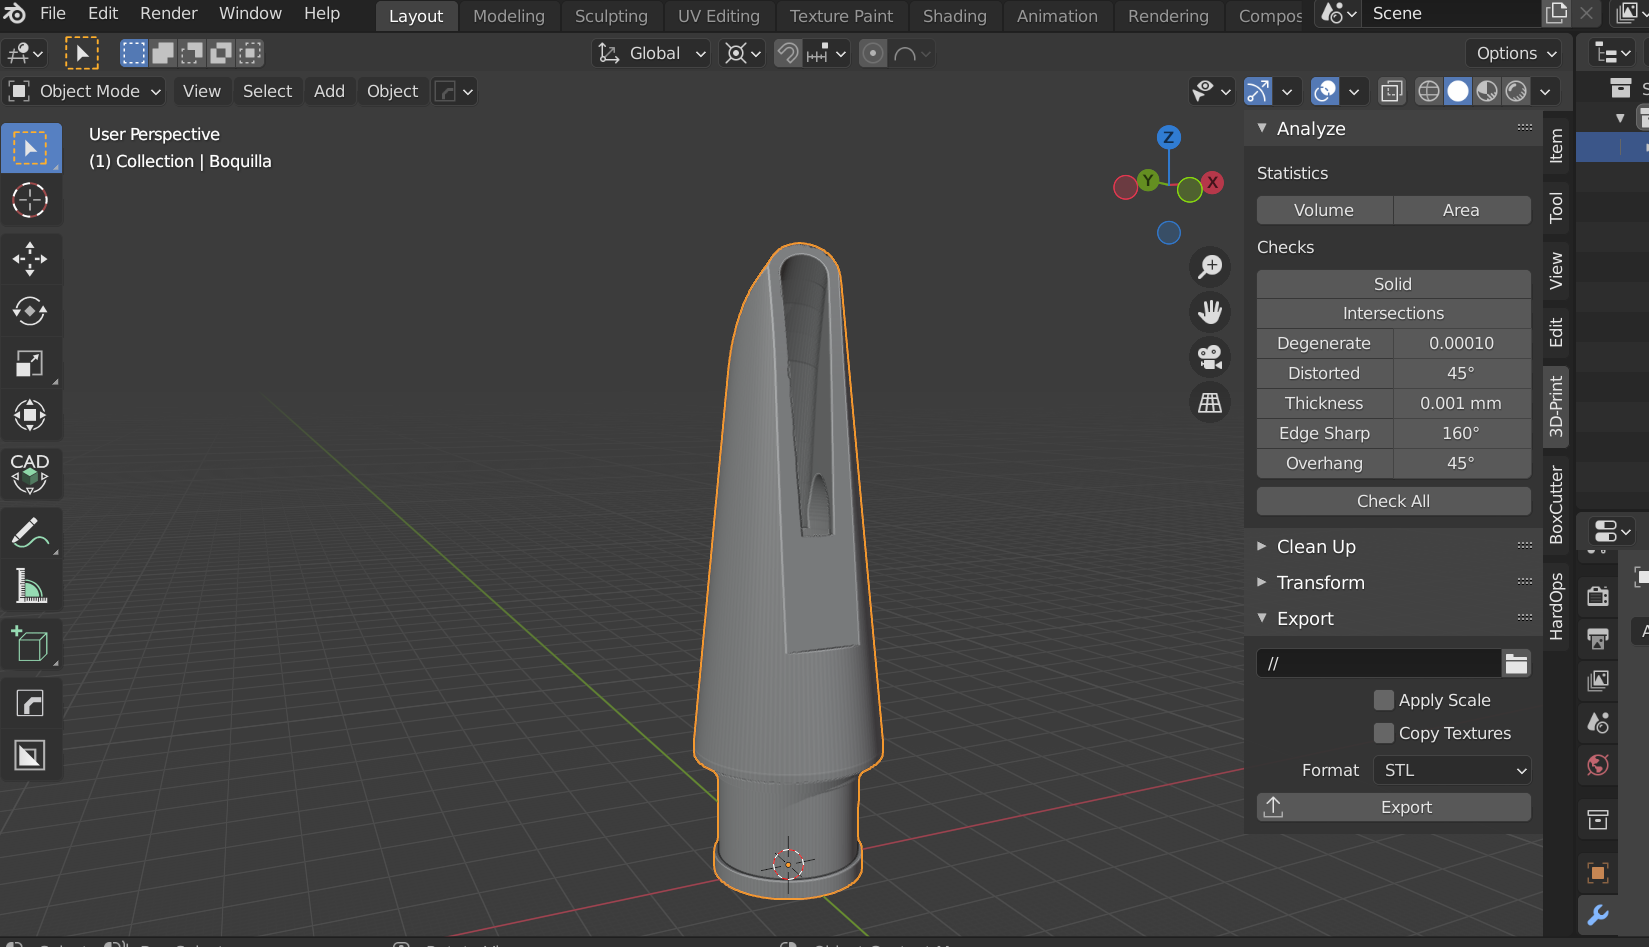Select the Rotate tool

pyautogui.click(x=30, y=311)
